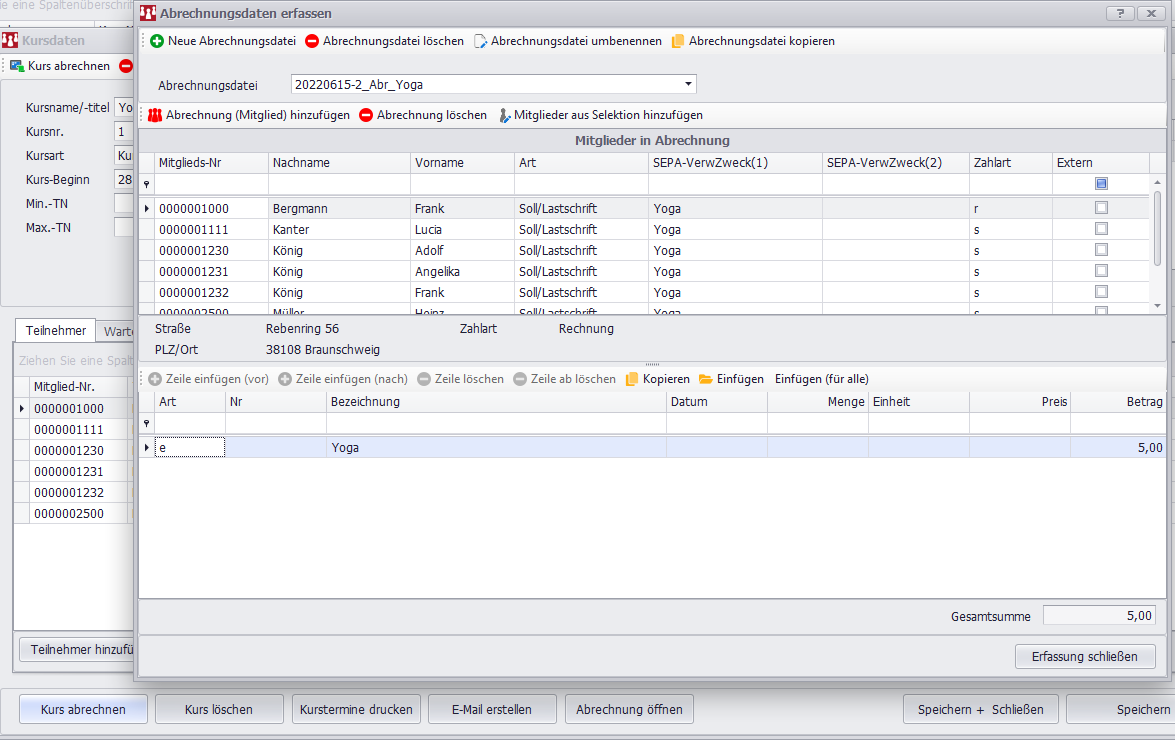Screen dimensions: 1175x740
Task: Click the Abrechnungsdatei umbenennen icon
Action: 481,41
